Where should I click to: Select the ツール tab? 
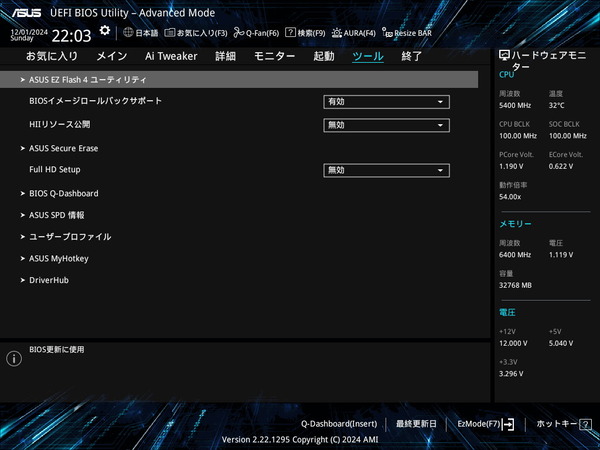point(368,56)
